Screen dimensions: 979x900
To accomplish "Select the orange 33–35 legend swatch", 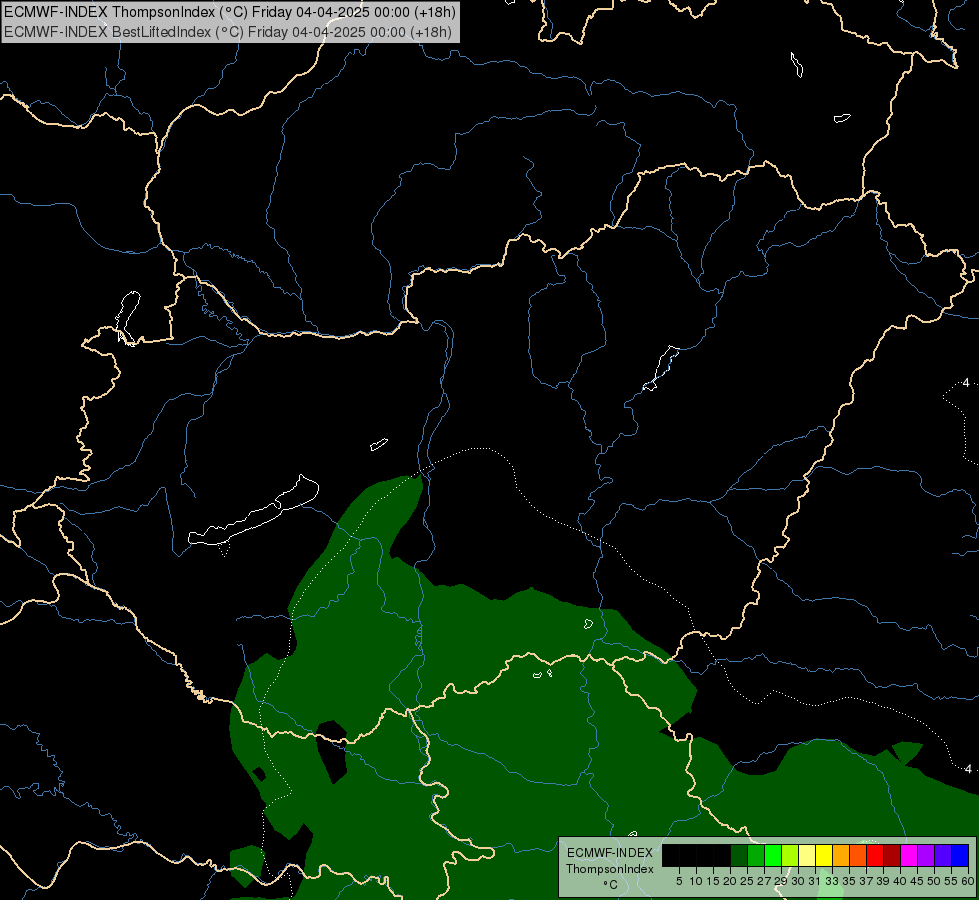I will (x=841, y=855).
